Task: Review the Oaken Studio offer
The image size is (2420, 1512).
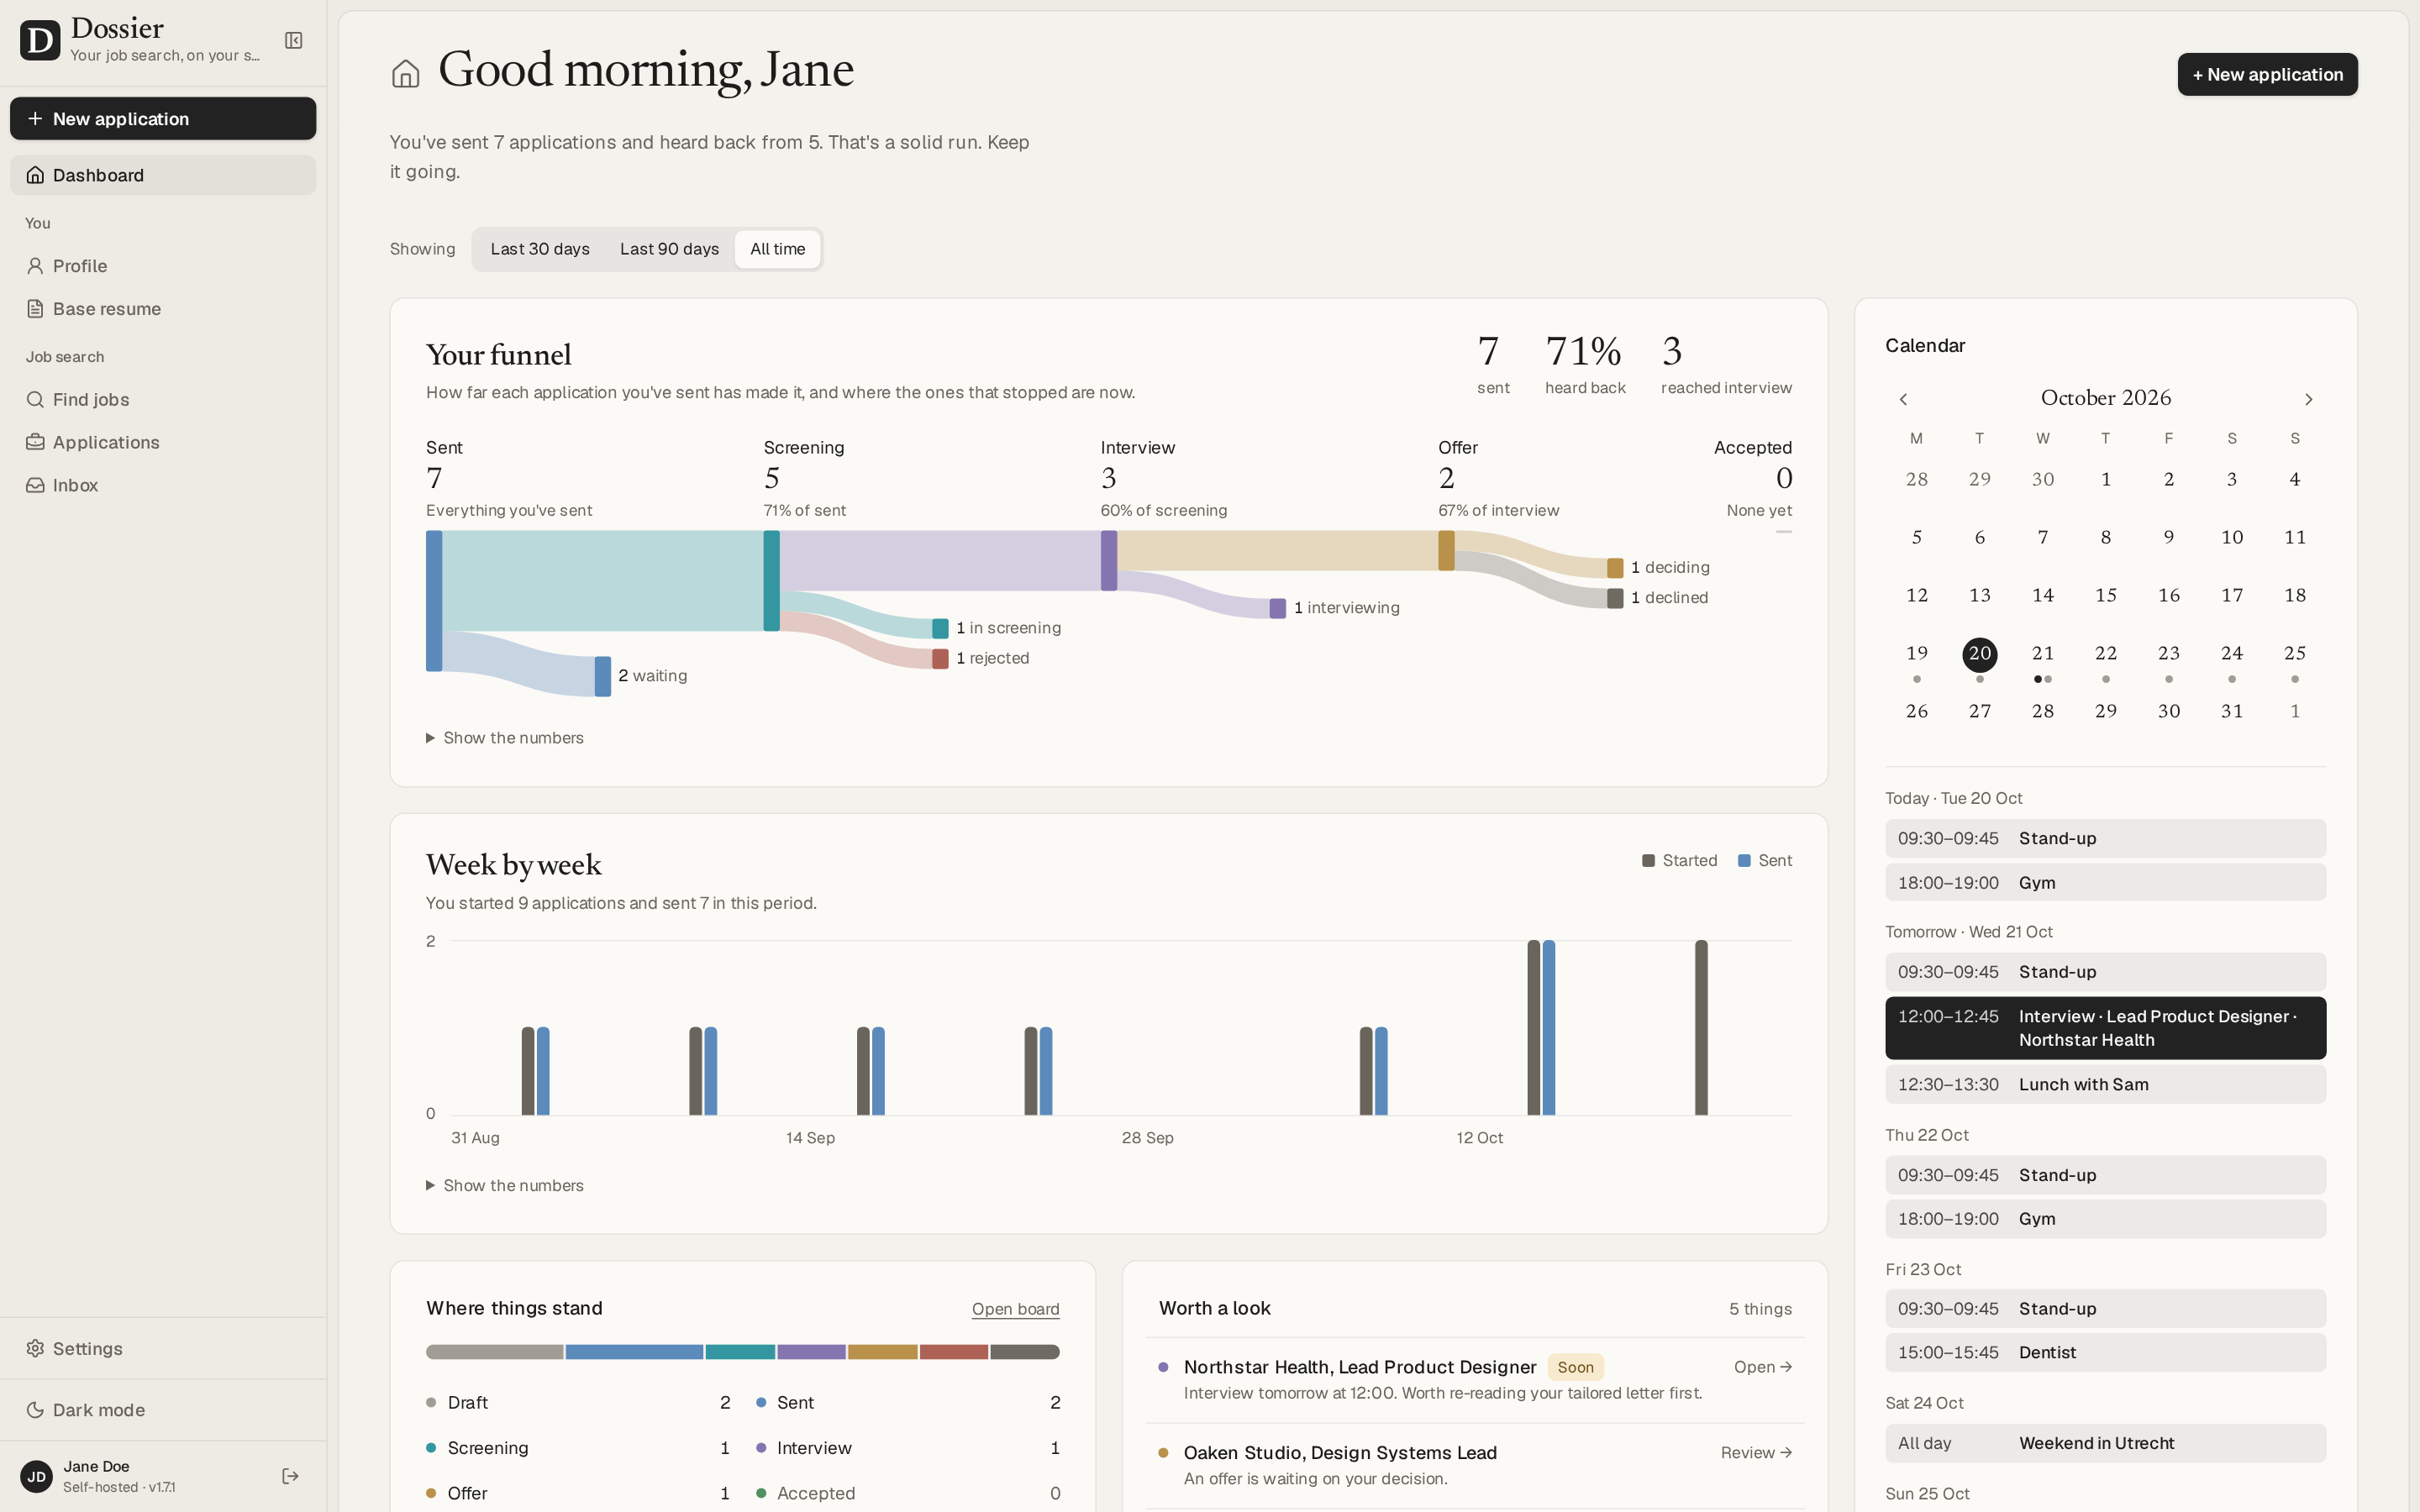Action: 1756,1453
